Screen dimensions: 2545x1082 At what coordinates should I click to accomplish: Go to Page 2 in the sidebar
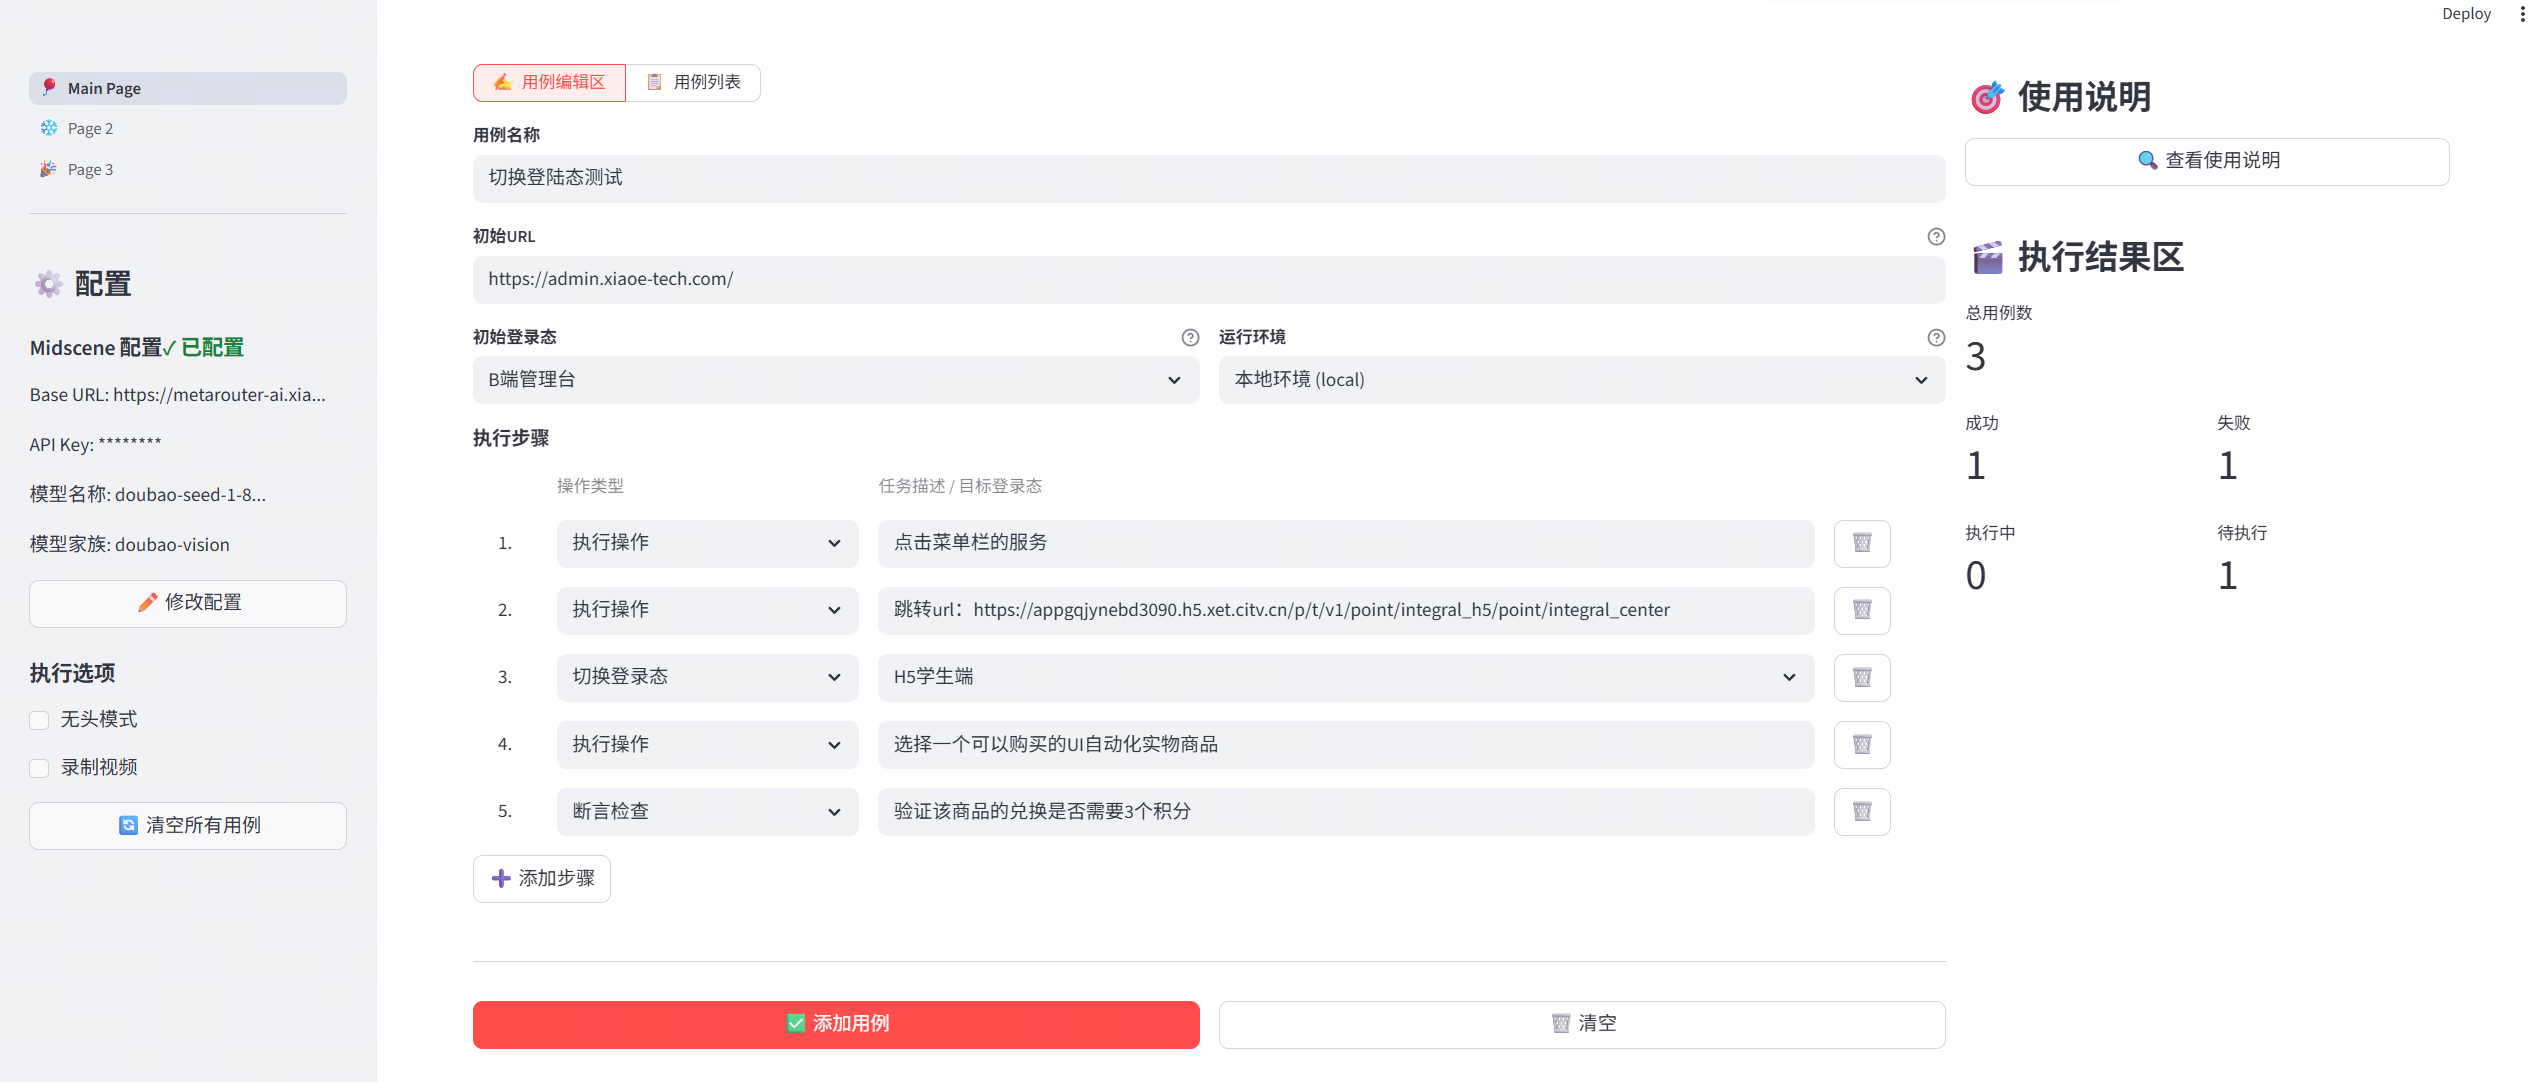[90, 129]
